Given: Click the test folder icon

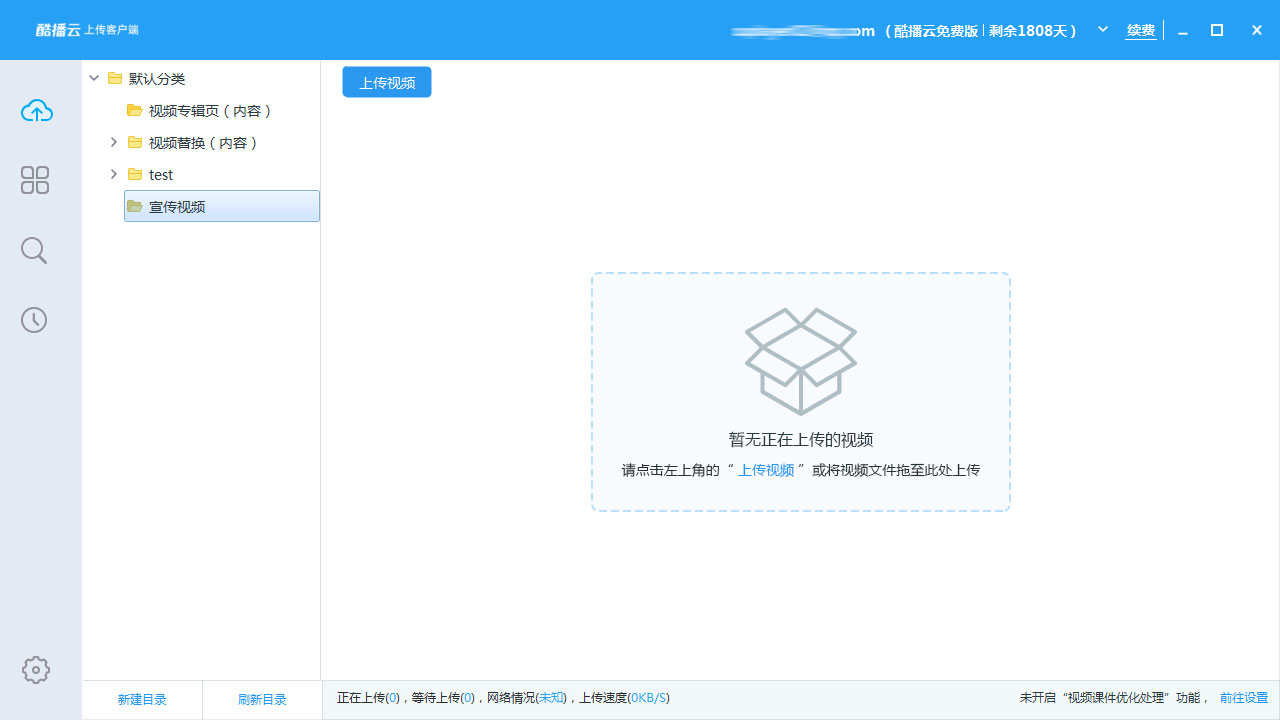Looking at the screenshot, I should click(135, 175).
